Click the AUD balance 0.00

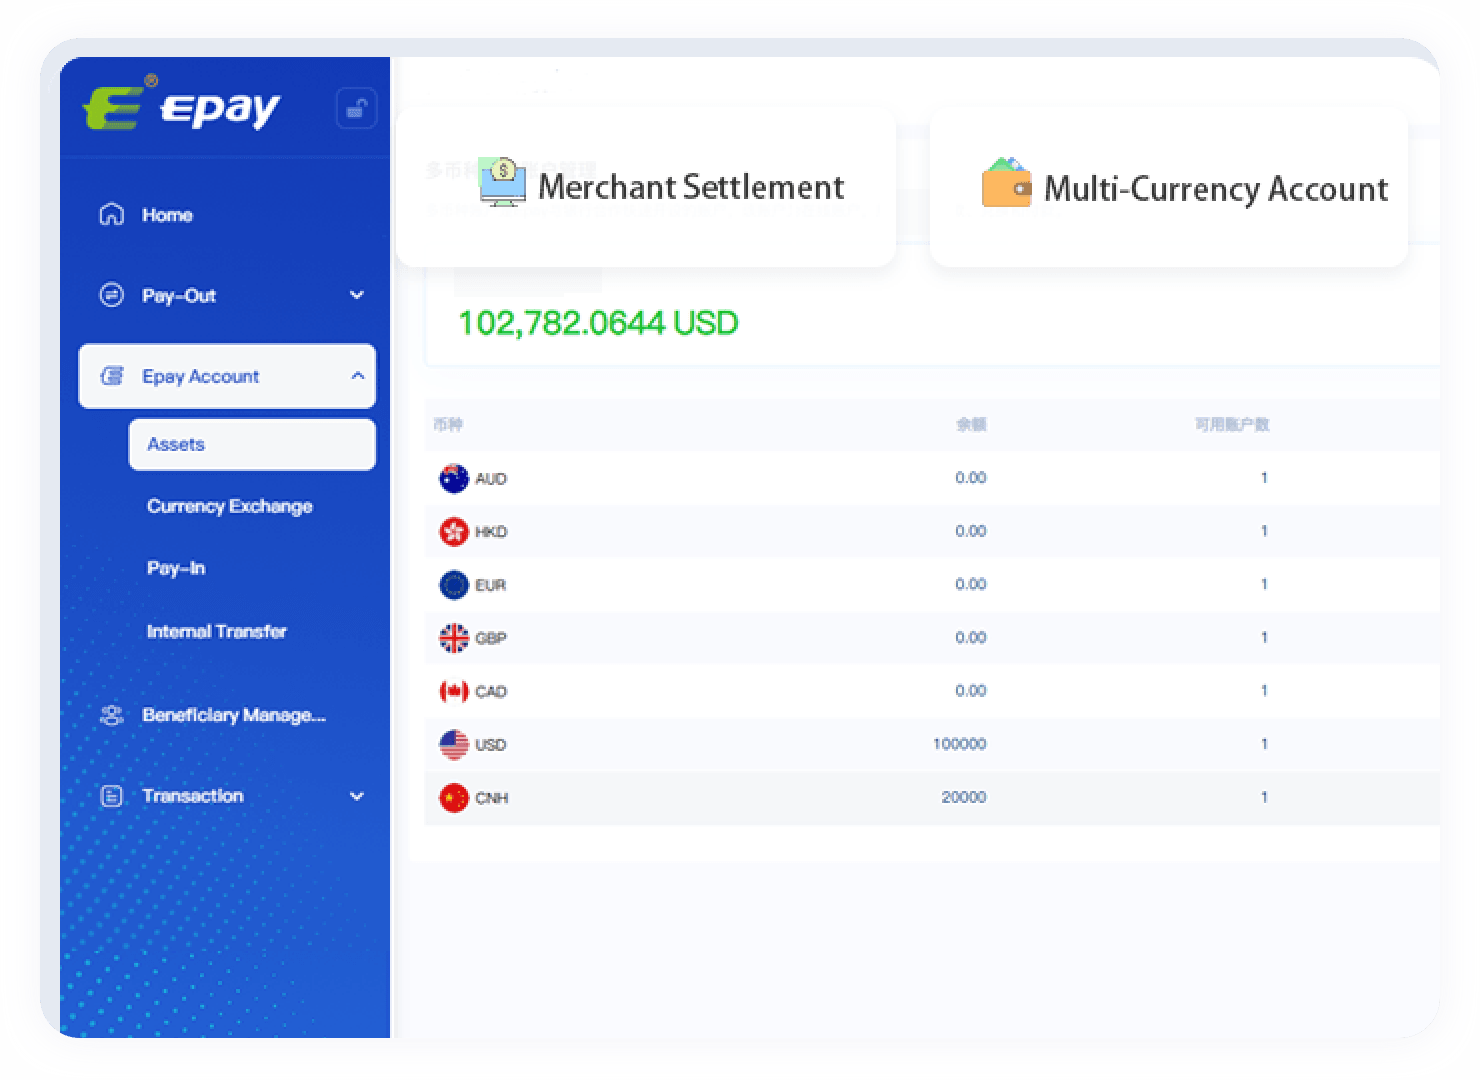point(971,478)
